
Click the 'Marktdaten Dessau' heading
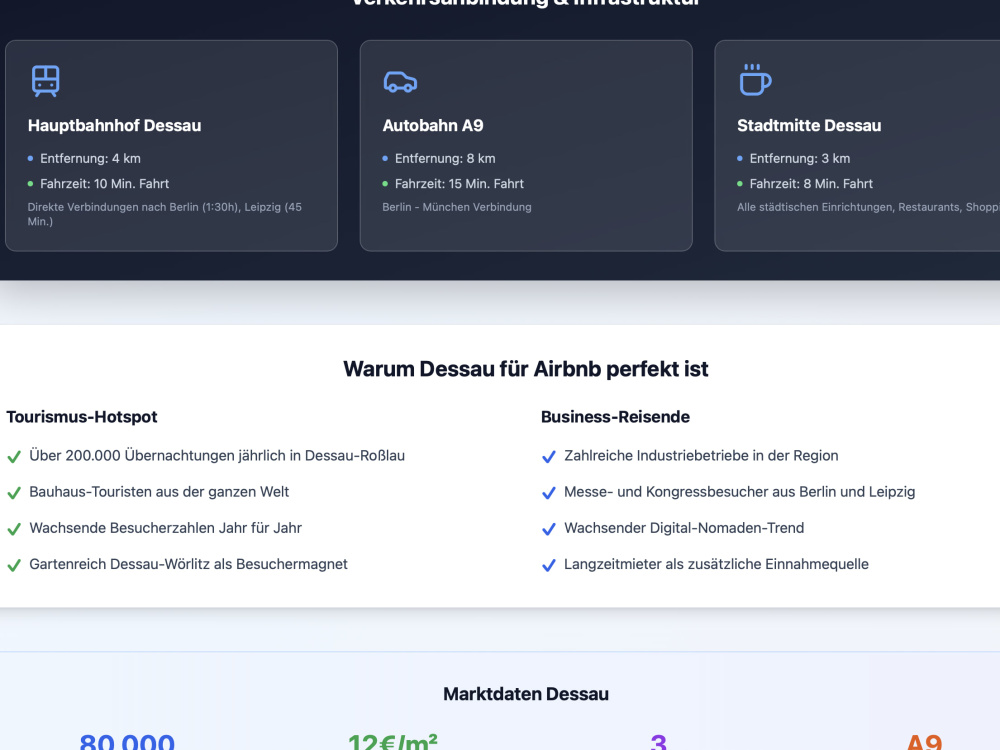pos(526,694)
